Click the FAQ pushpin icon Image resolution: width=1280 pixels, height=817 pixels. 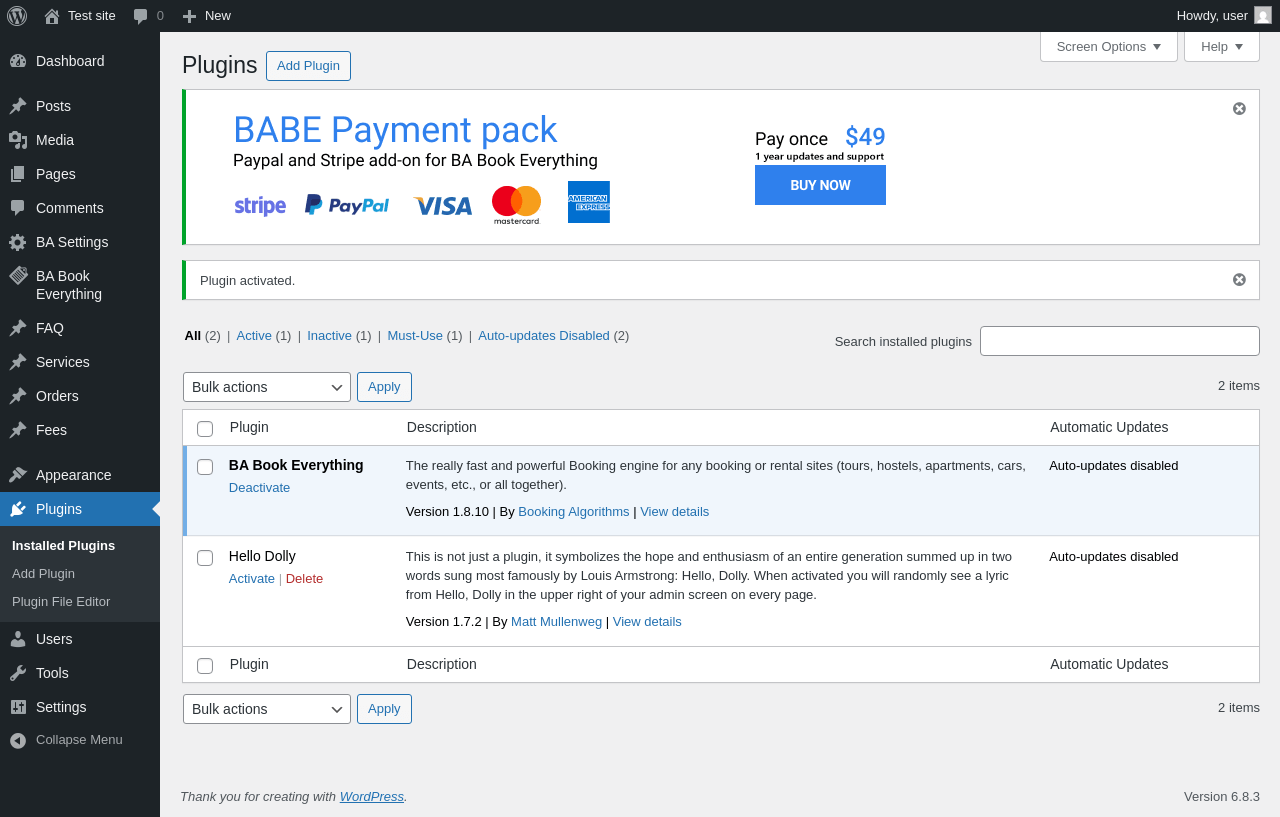[x=18, y=328]
